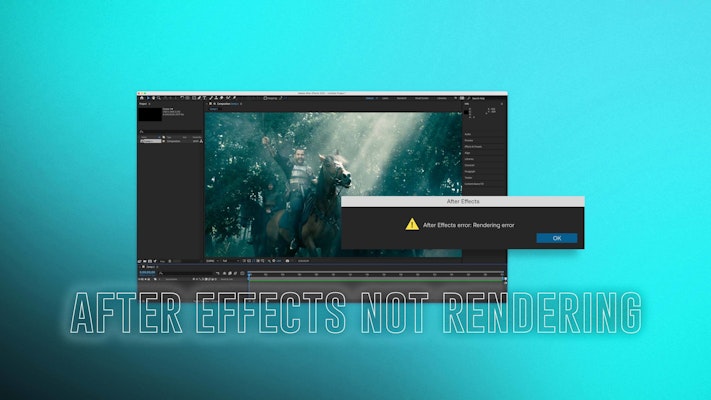This screenshot has width=711, height=400.
Task: Click the composition icon in Project panel
Action: [142, 141]
